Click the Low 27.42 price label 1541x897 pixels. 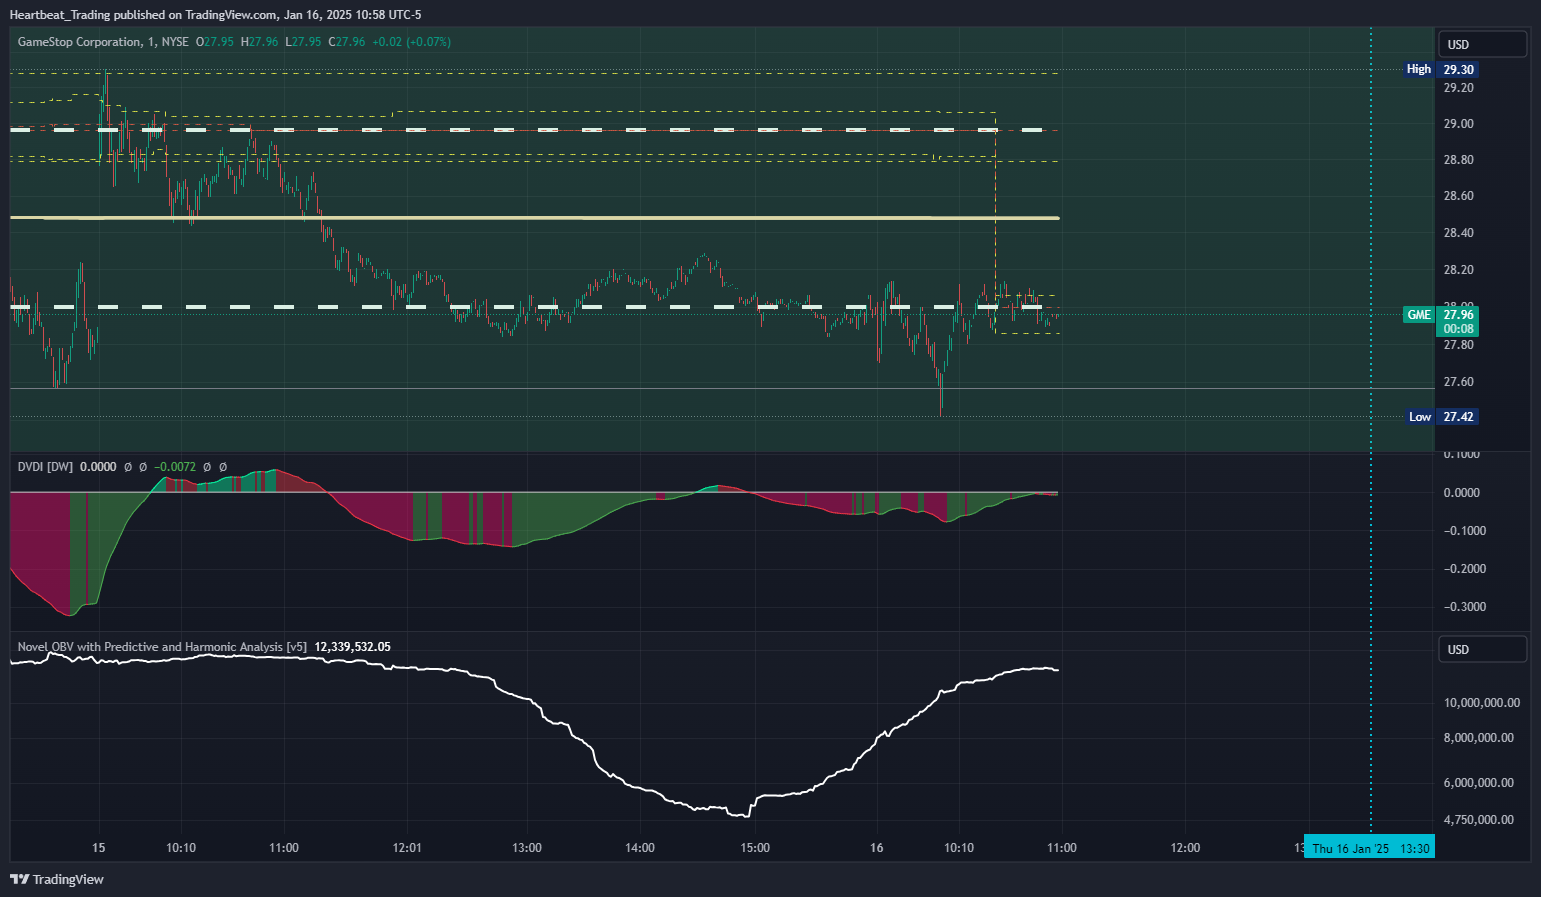pyautogui.click(x=1440, y=417)
